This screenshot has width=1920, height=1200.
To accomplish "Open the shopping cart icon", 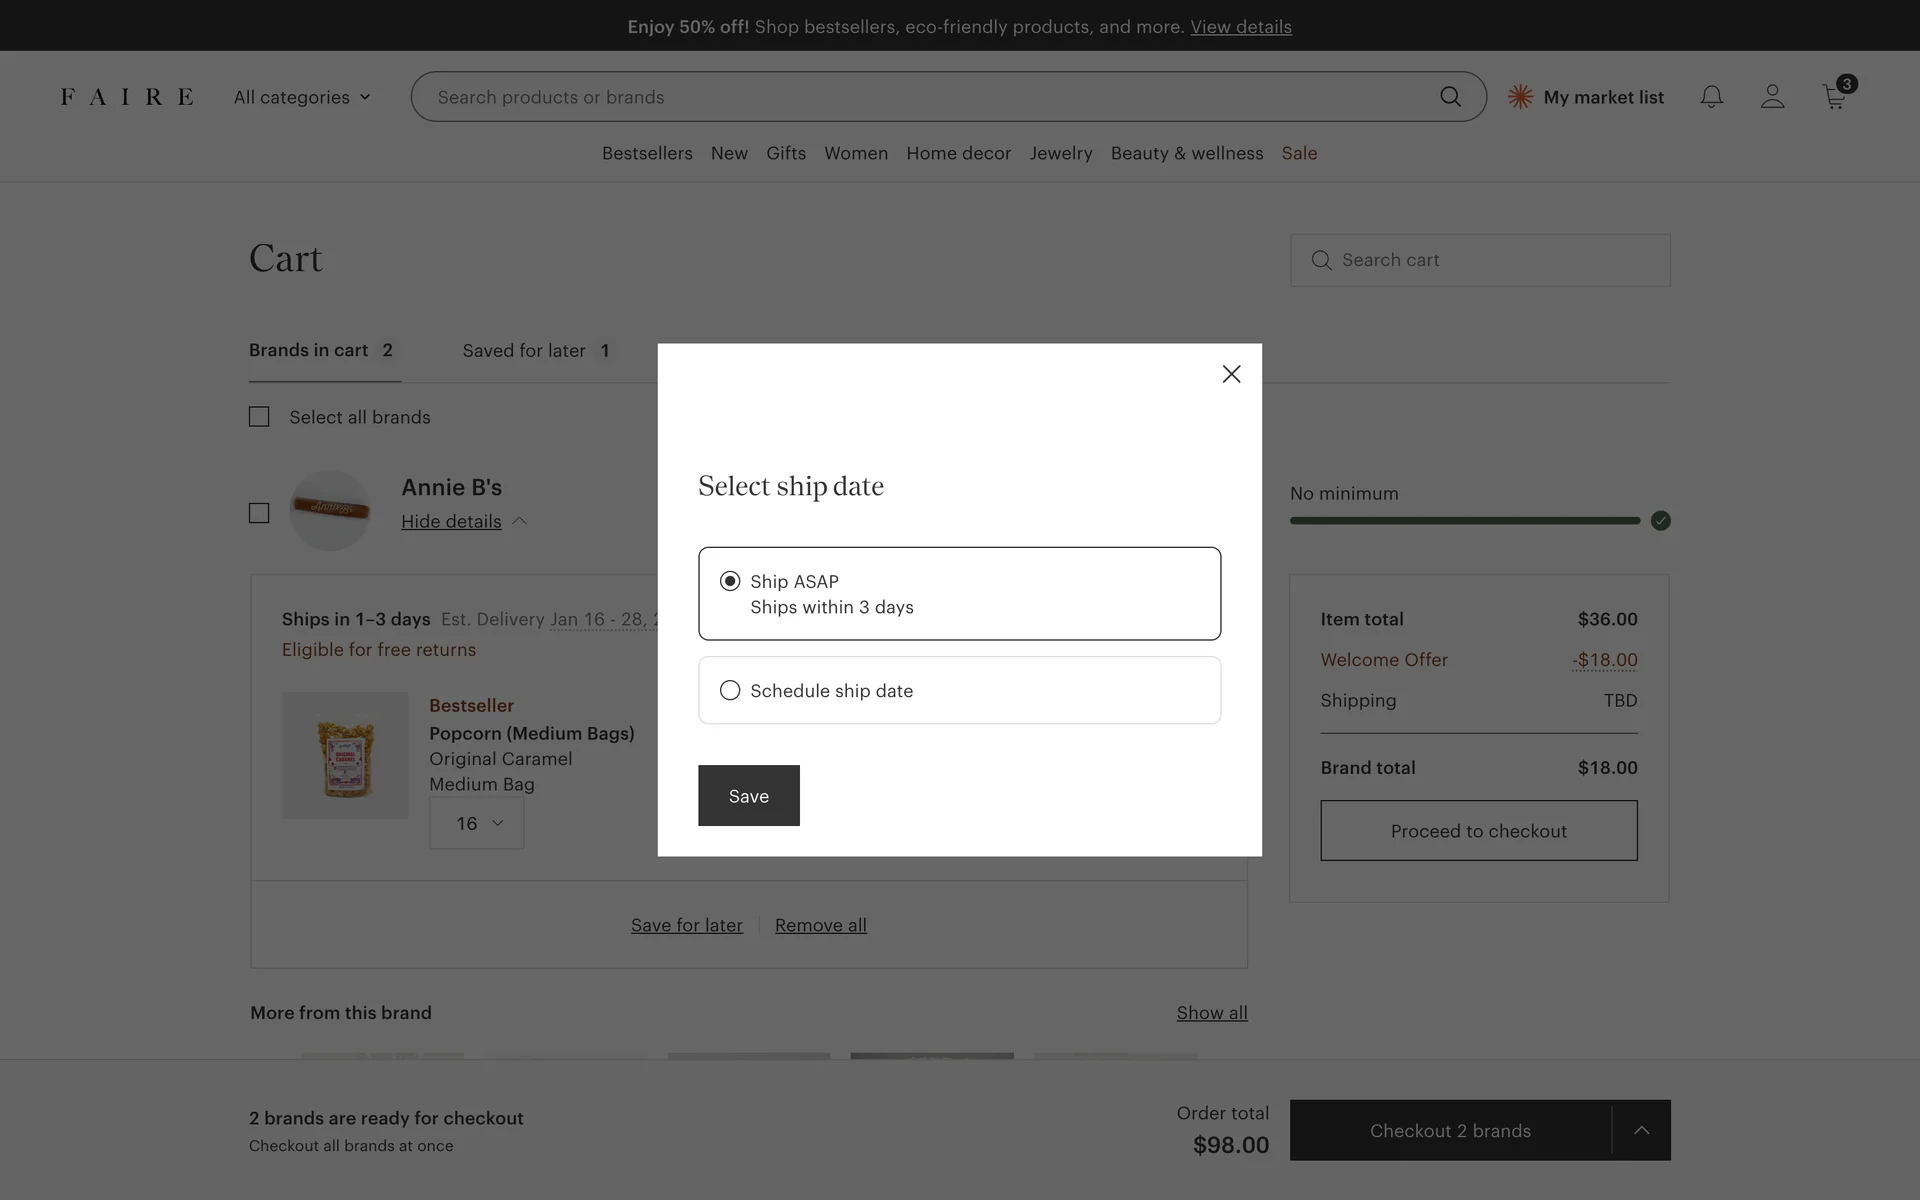I will click(1834, 97).
